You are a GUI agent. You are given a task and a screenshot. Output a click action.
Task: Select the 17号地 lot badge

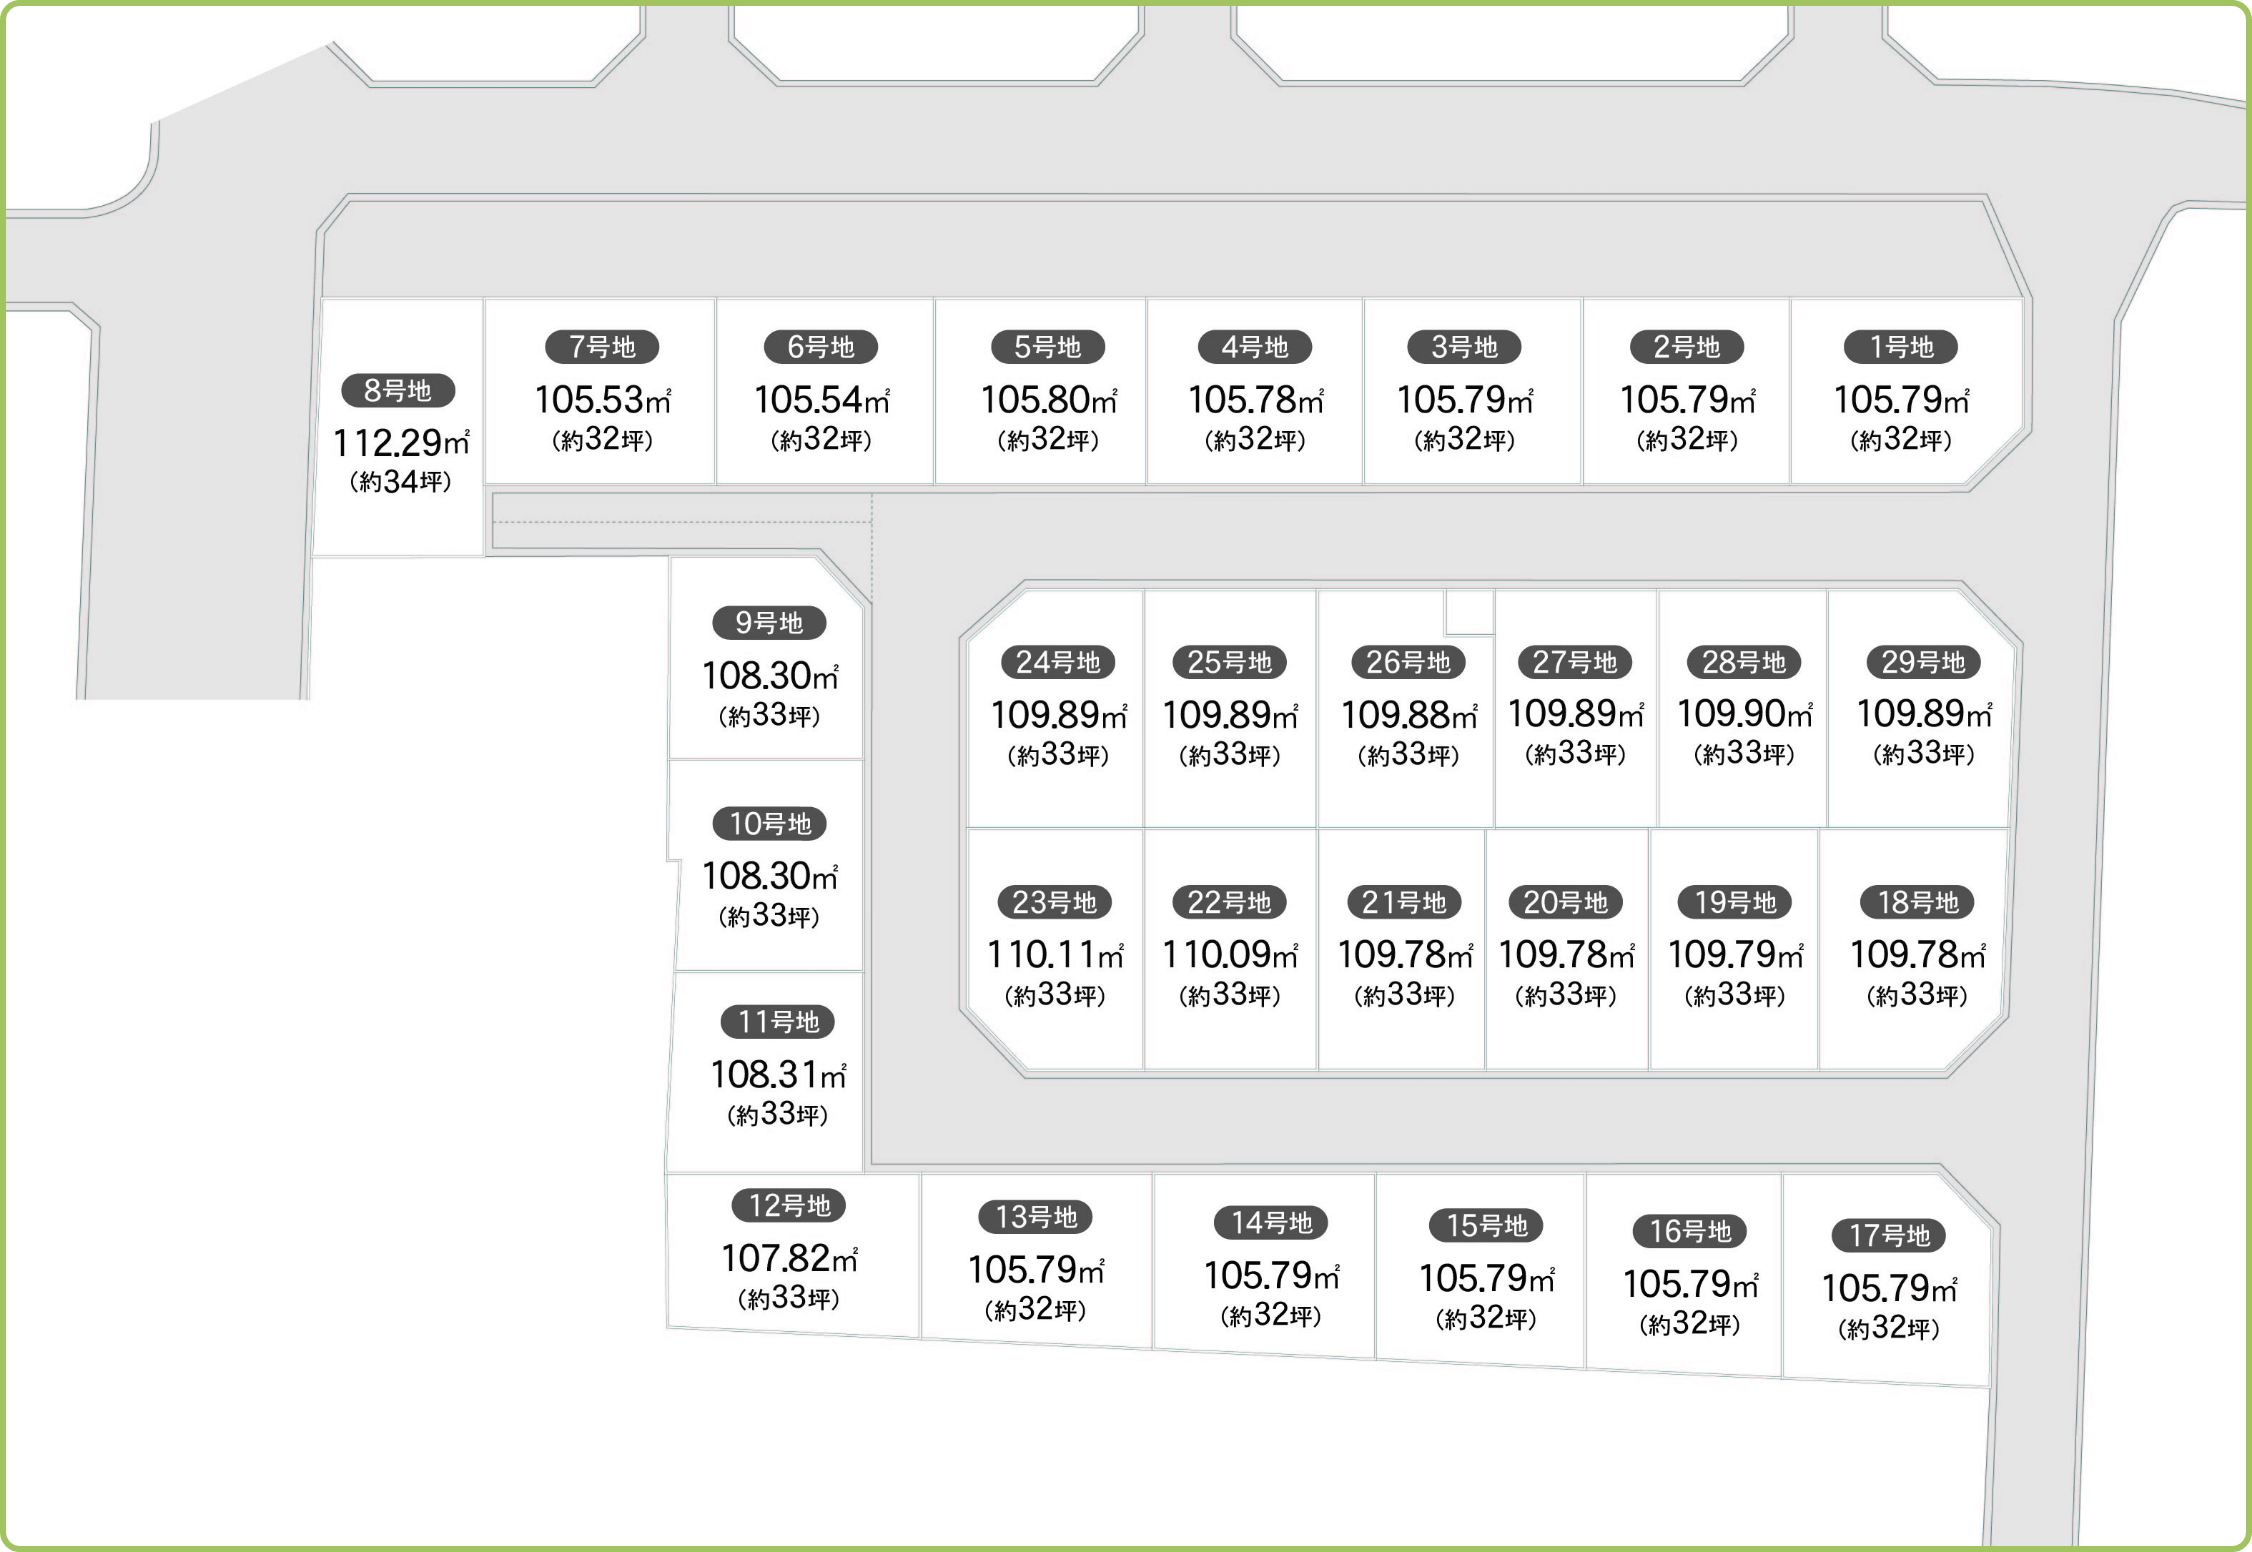(x=1888, y=1236)
